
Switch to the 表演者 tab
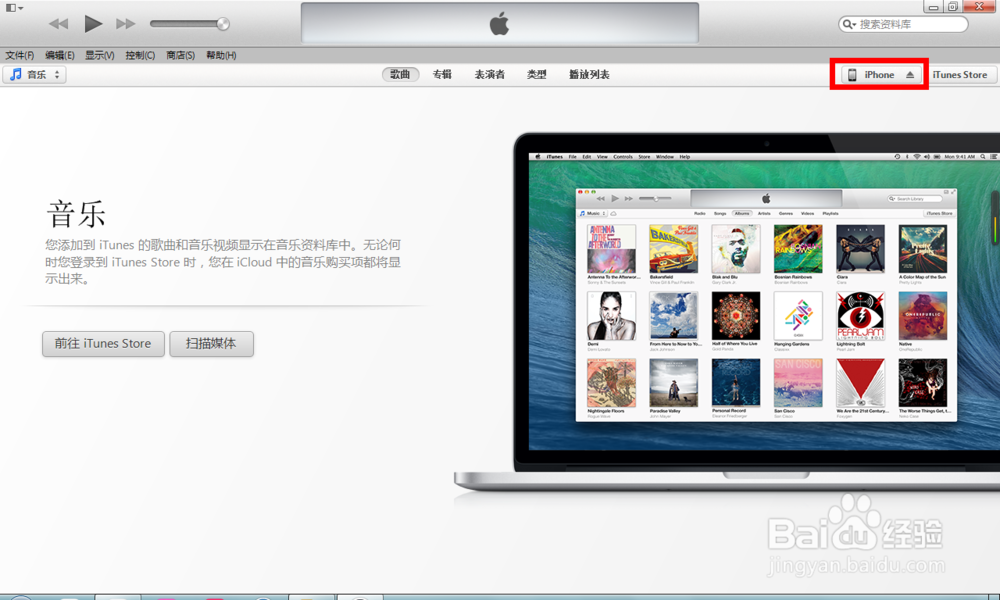pyautogui.click(x=490, y=75)
